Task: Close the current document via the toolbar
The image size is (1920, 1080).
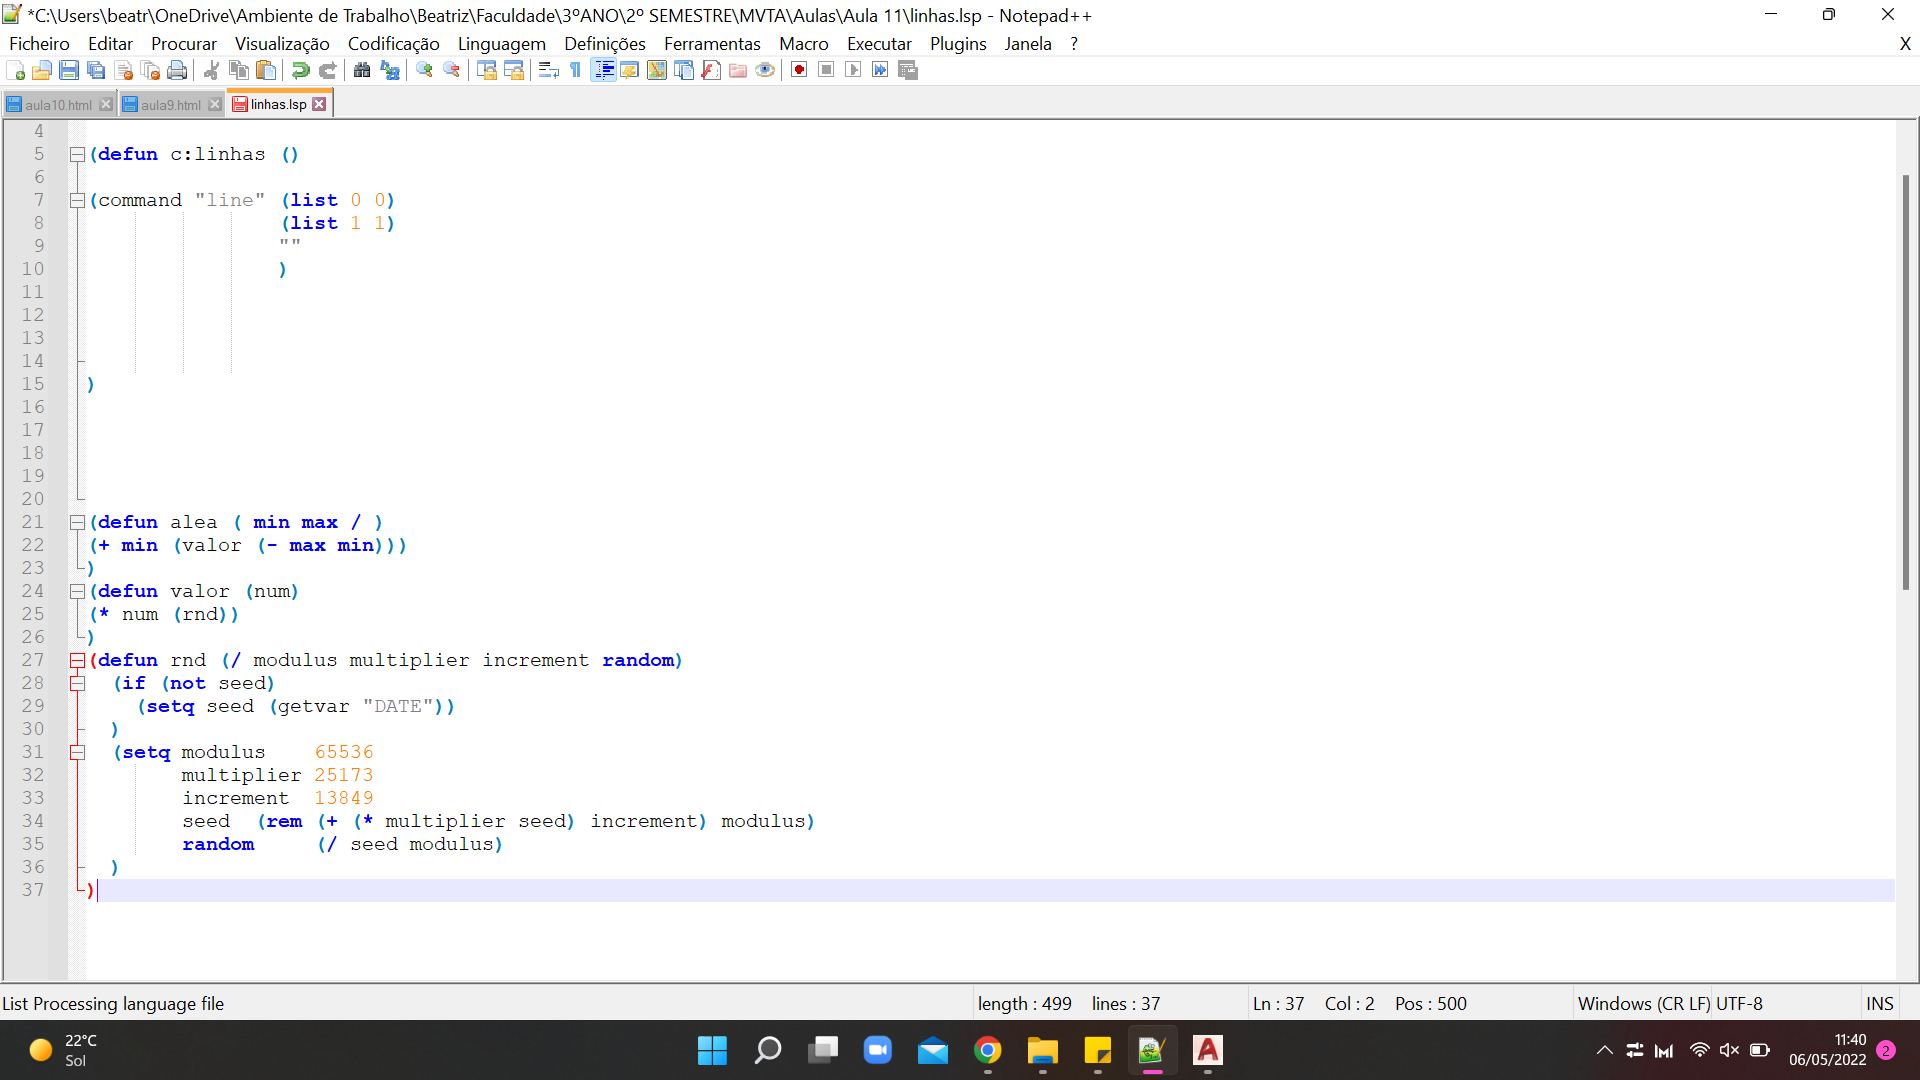Action: [x=123, y=70]
